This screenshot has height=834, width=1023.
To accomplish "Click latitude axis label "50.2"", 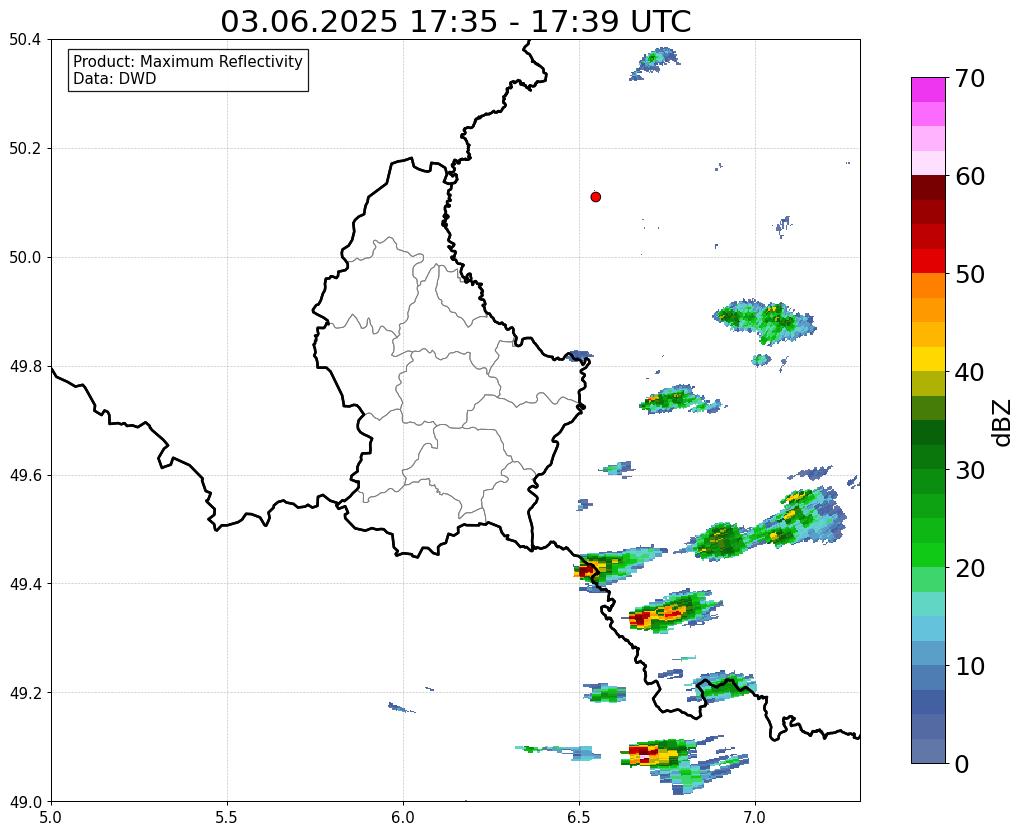I will click(25, 149).
